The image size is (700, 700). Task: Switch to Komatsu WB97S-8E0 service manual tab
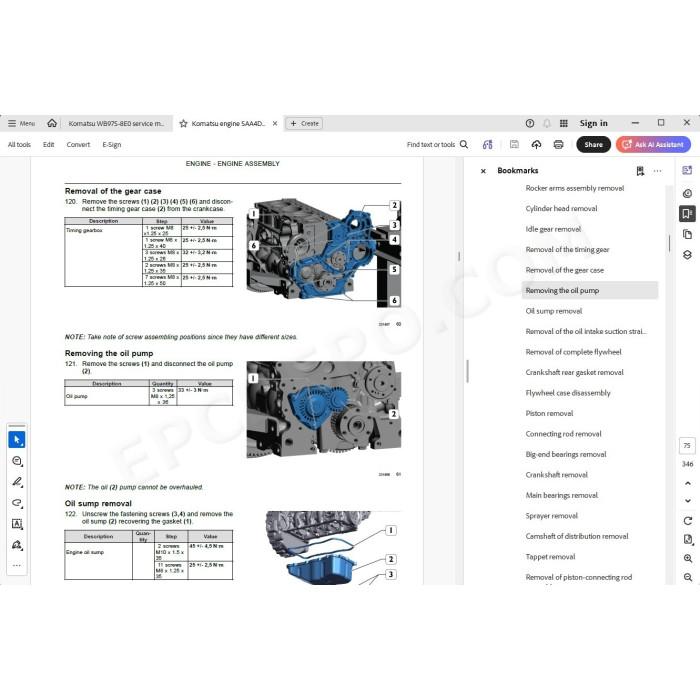coord(116,124)
